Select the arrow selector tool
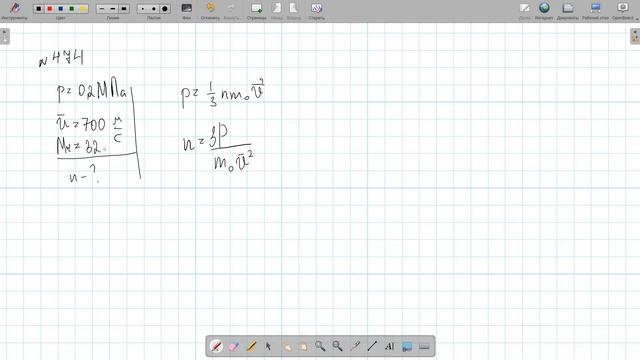The image size is (640, 360). pos(268,347)
